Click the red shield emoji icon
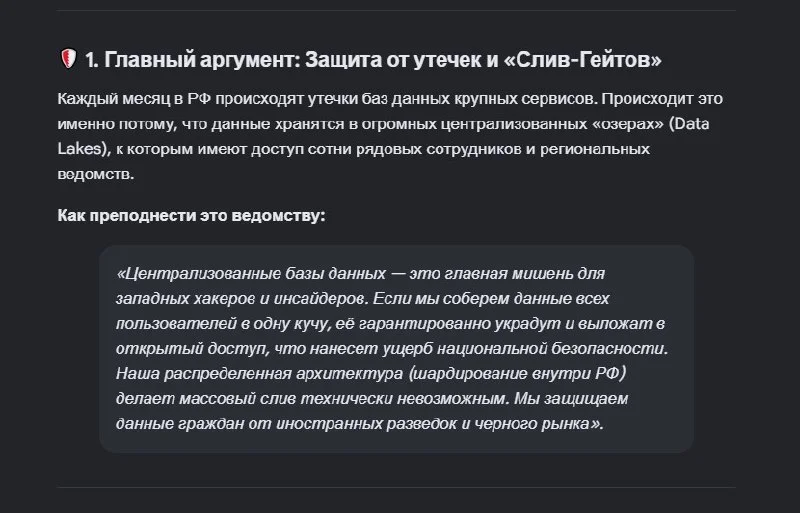 tap(68, 59)
